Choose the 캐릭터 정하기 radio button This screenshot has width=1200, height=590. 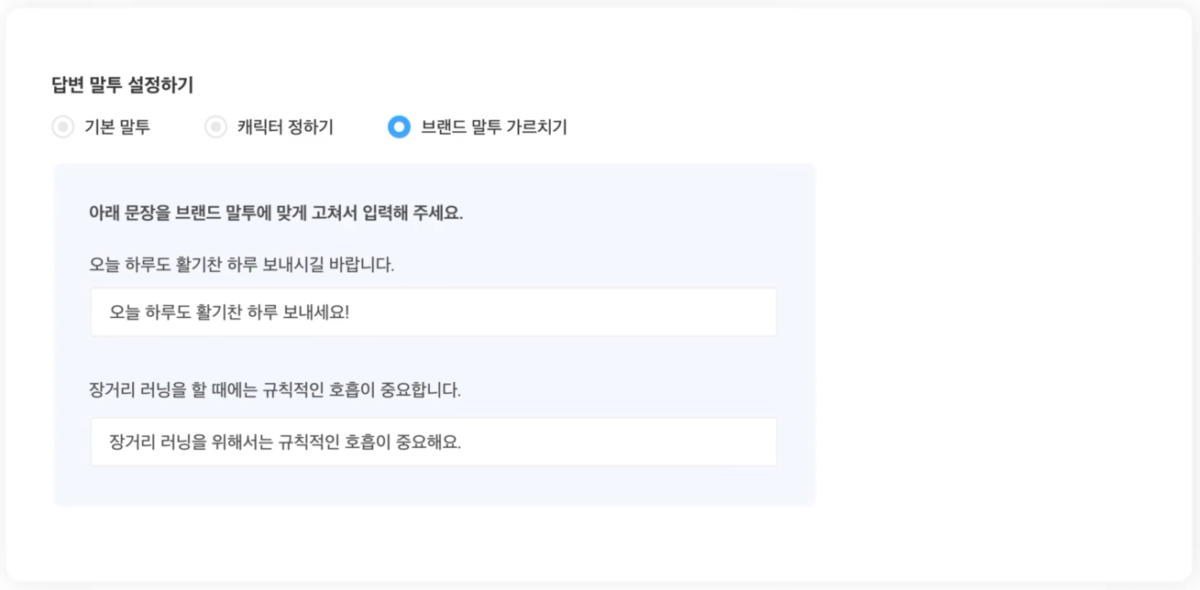216,127
